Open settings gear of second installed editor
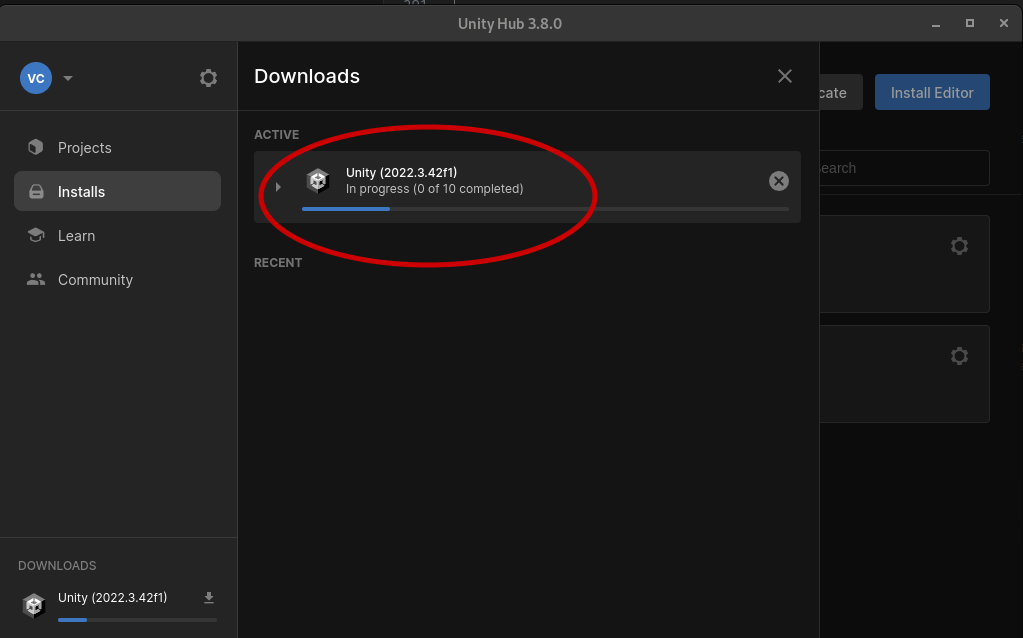Screen dimensions: 1023x638 point(959,356)
